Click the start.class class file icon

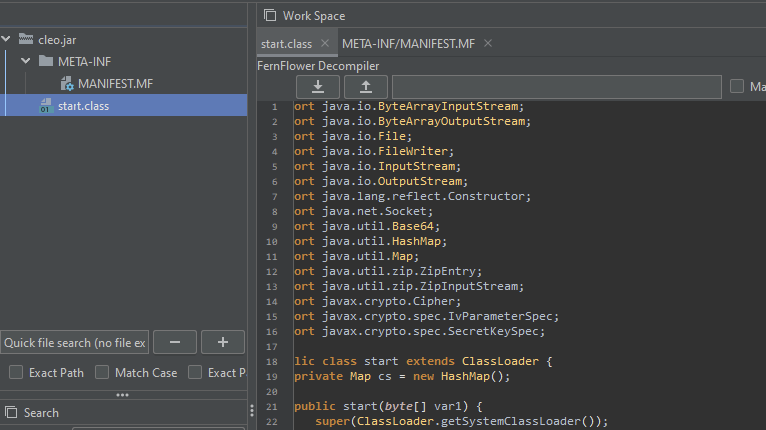coord(46,106)
